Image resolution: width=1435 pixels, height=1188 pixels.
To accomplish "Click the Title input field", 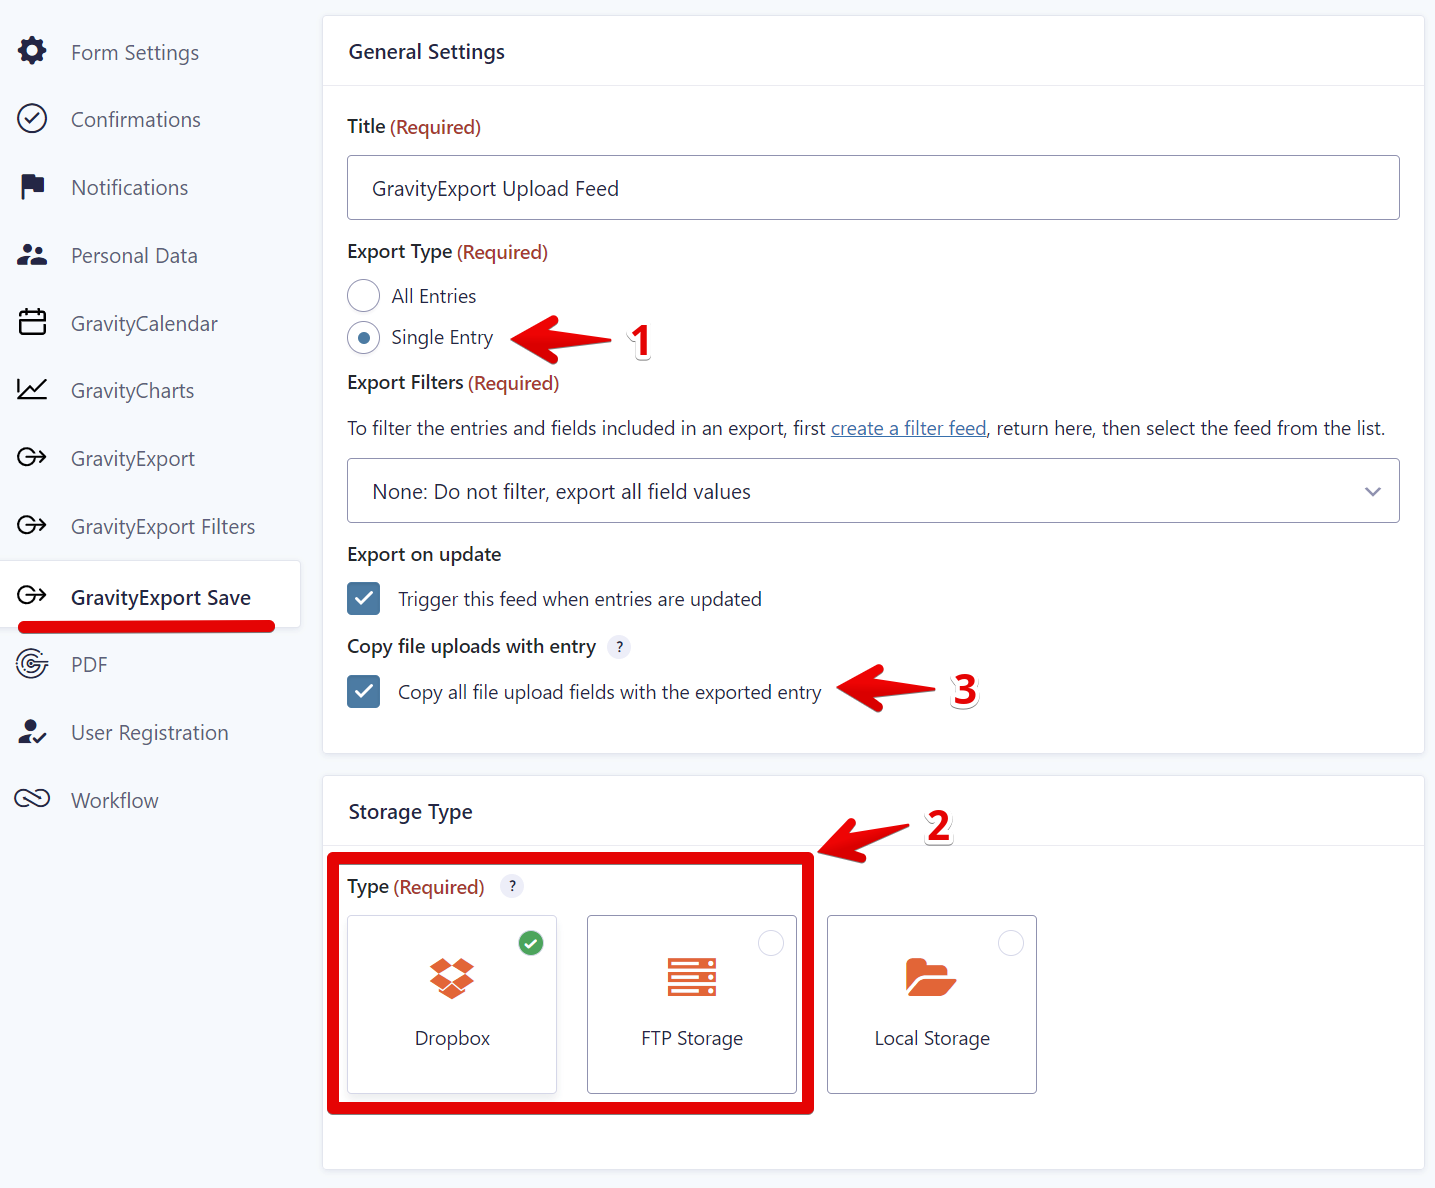I will [873, 188].
